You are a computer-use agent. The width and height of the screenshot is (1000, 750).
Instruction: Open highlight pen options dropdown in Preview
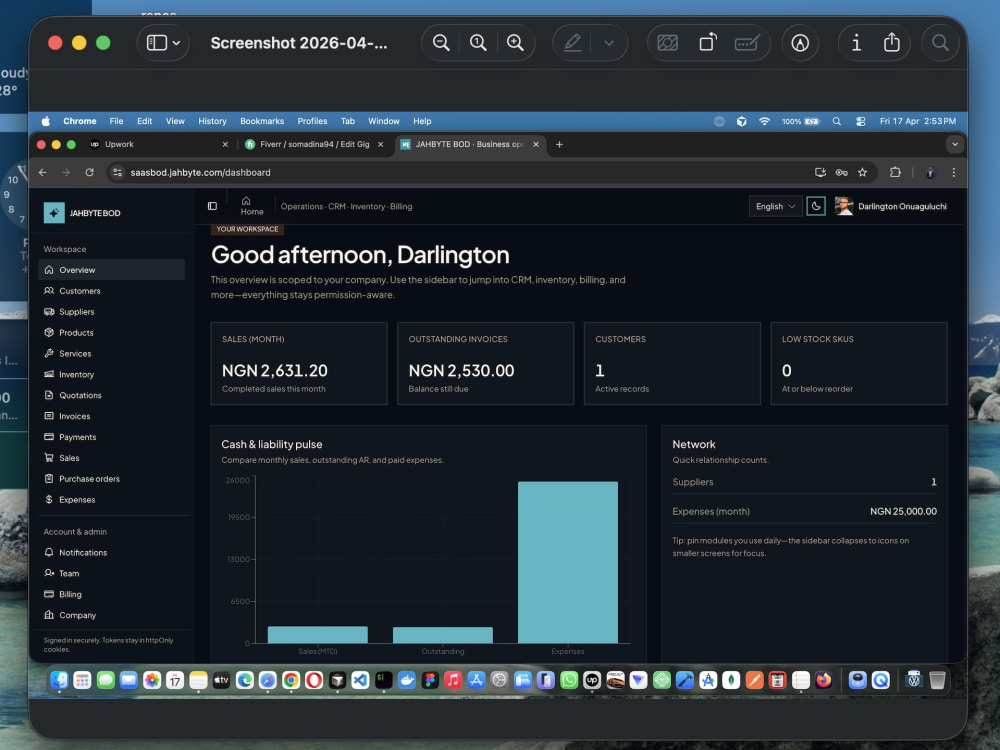[609, 43]
